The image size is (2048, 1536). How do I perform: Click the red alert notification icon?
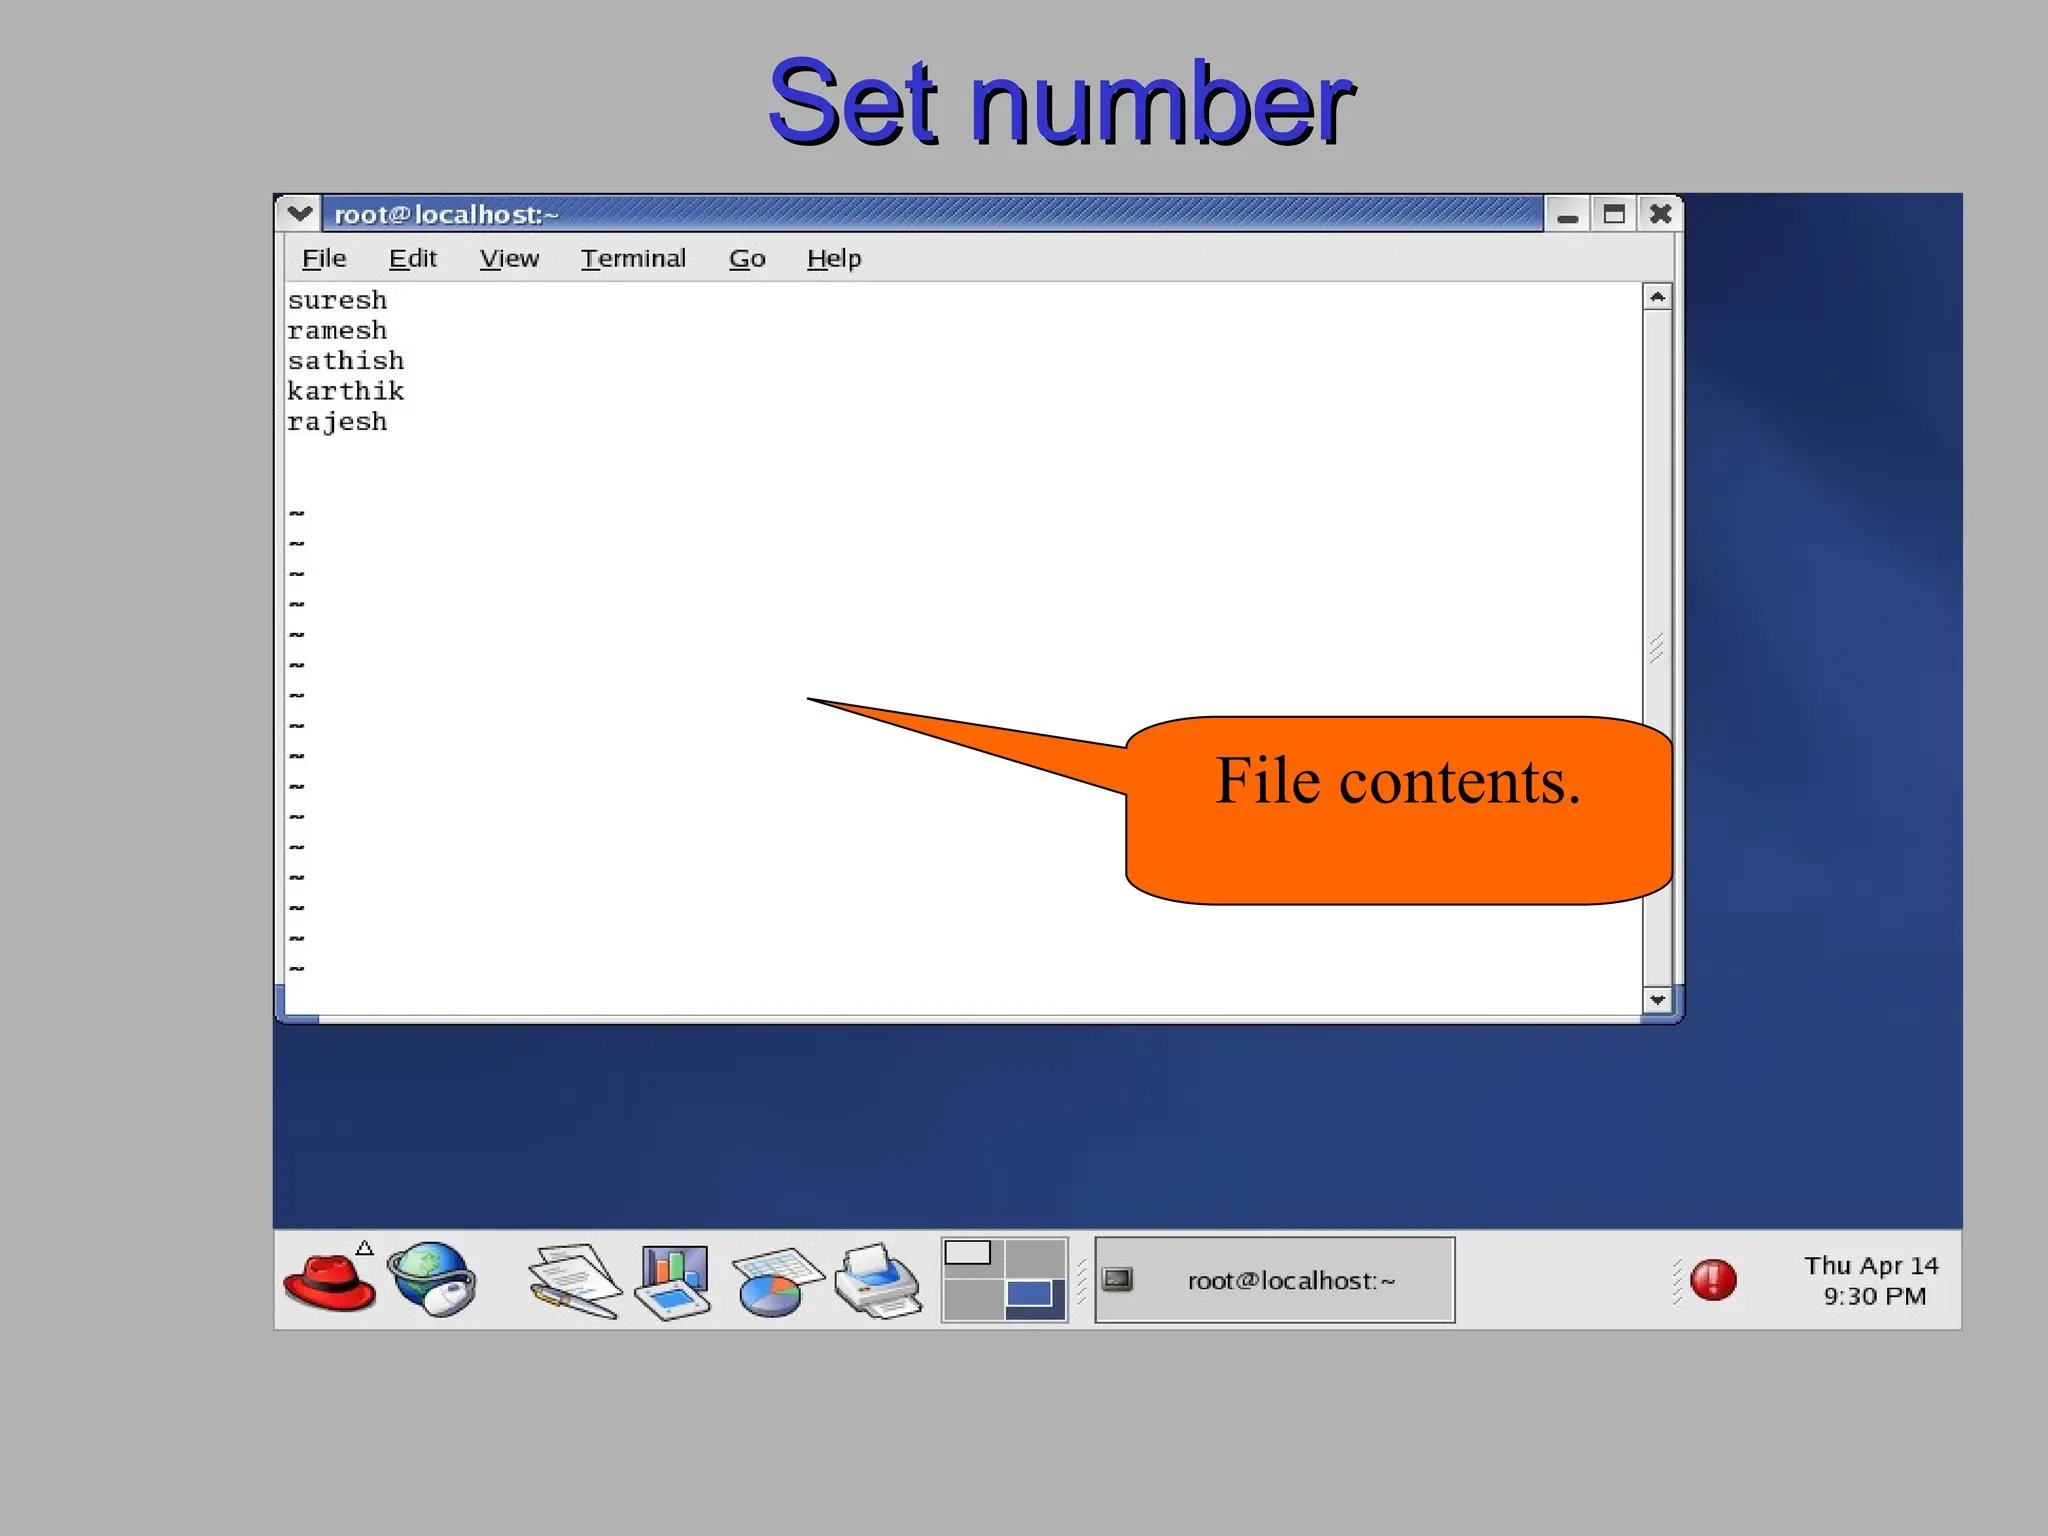pyautogui.click(x=1713, y=1280)
